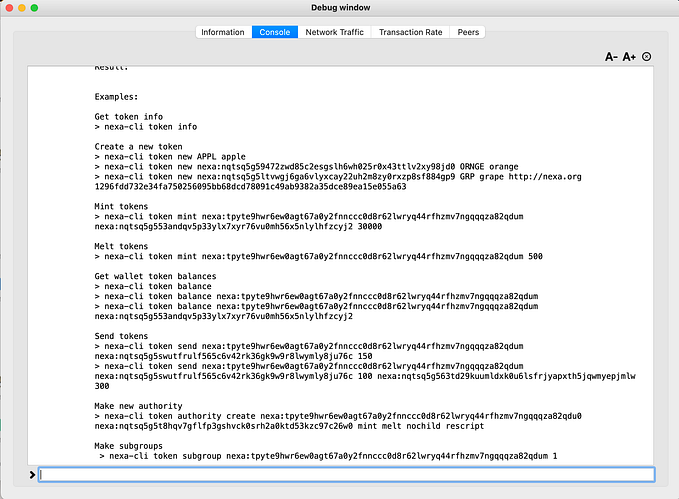Increase console font size with A+
The height and width of the screenshot is (499, 679).
pyautogui.click(x=629, y=57)
